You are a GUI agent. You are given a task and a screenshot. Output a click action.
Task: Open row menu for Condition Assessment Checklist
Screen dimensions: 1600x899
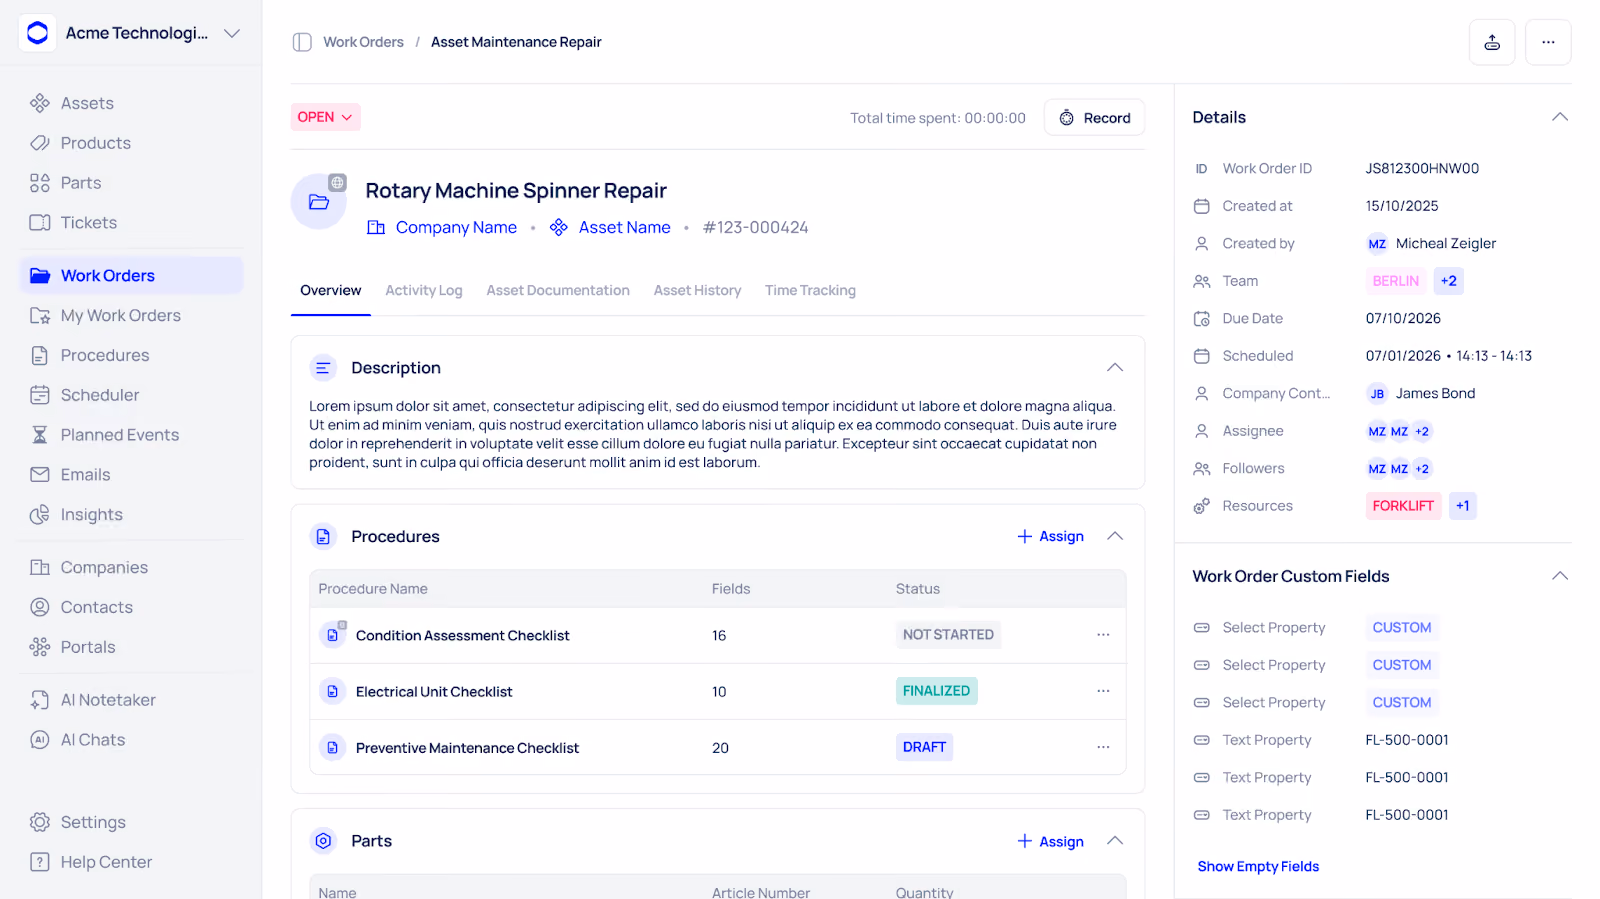point(1103,635)
